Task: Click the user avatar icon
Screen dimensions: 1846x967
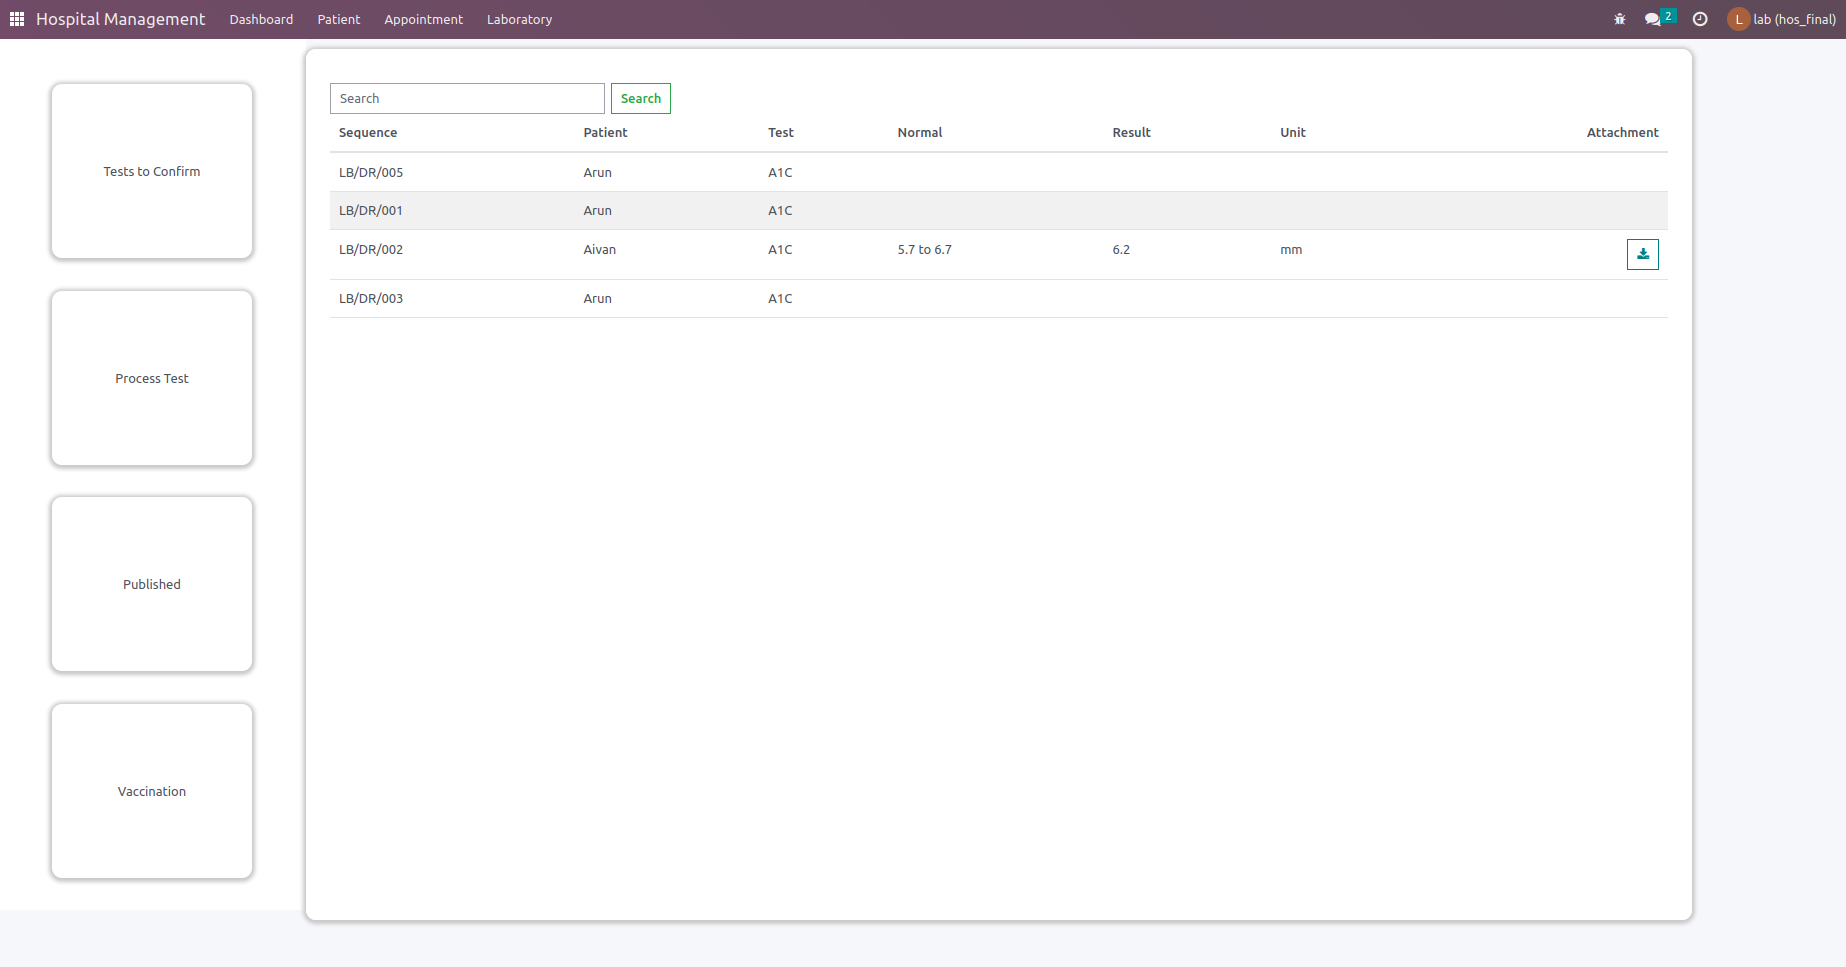Action: pos(1738,19)
